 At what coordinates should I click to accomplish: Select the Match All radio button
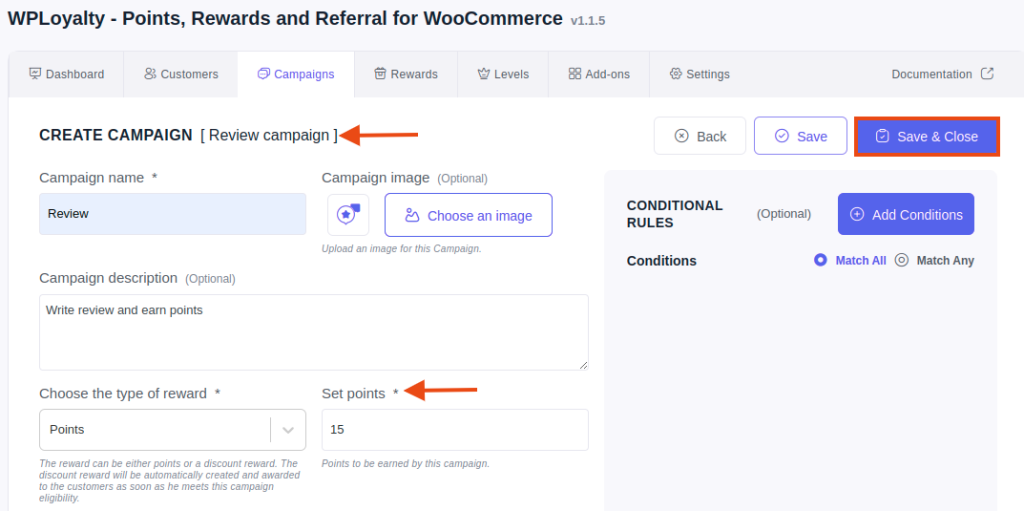820,260
